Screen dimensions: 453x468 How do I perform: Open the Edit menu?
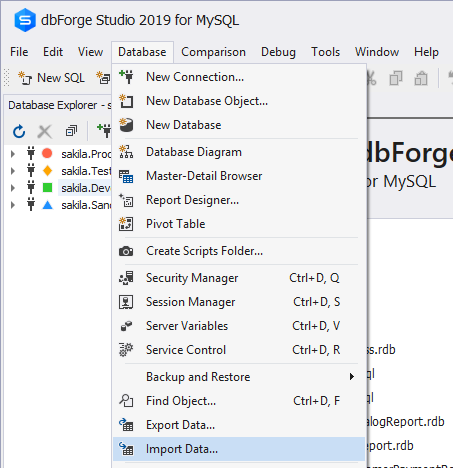(53, 52)
